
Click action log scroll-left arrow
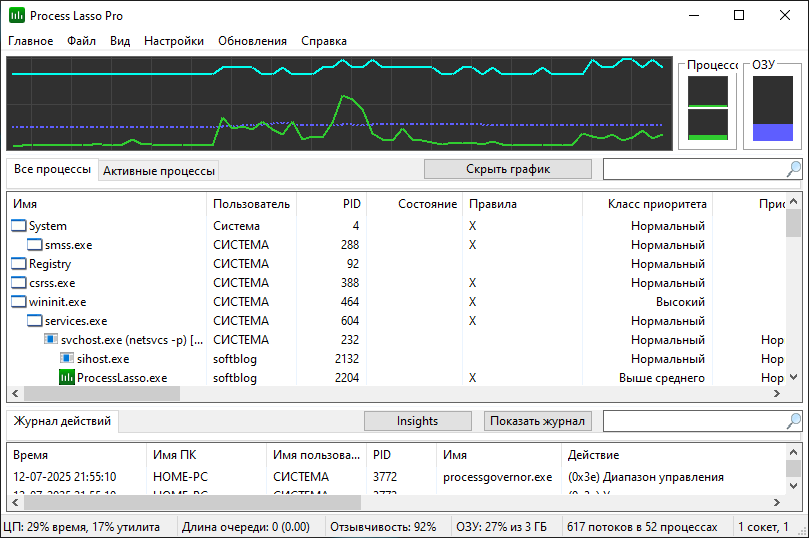coord(15,502)
